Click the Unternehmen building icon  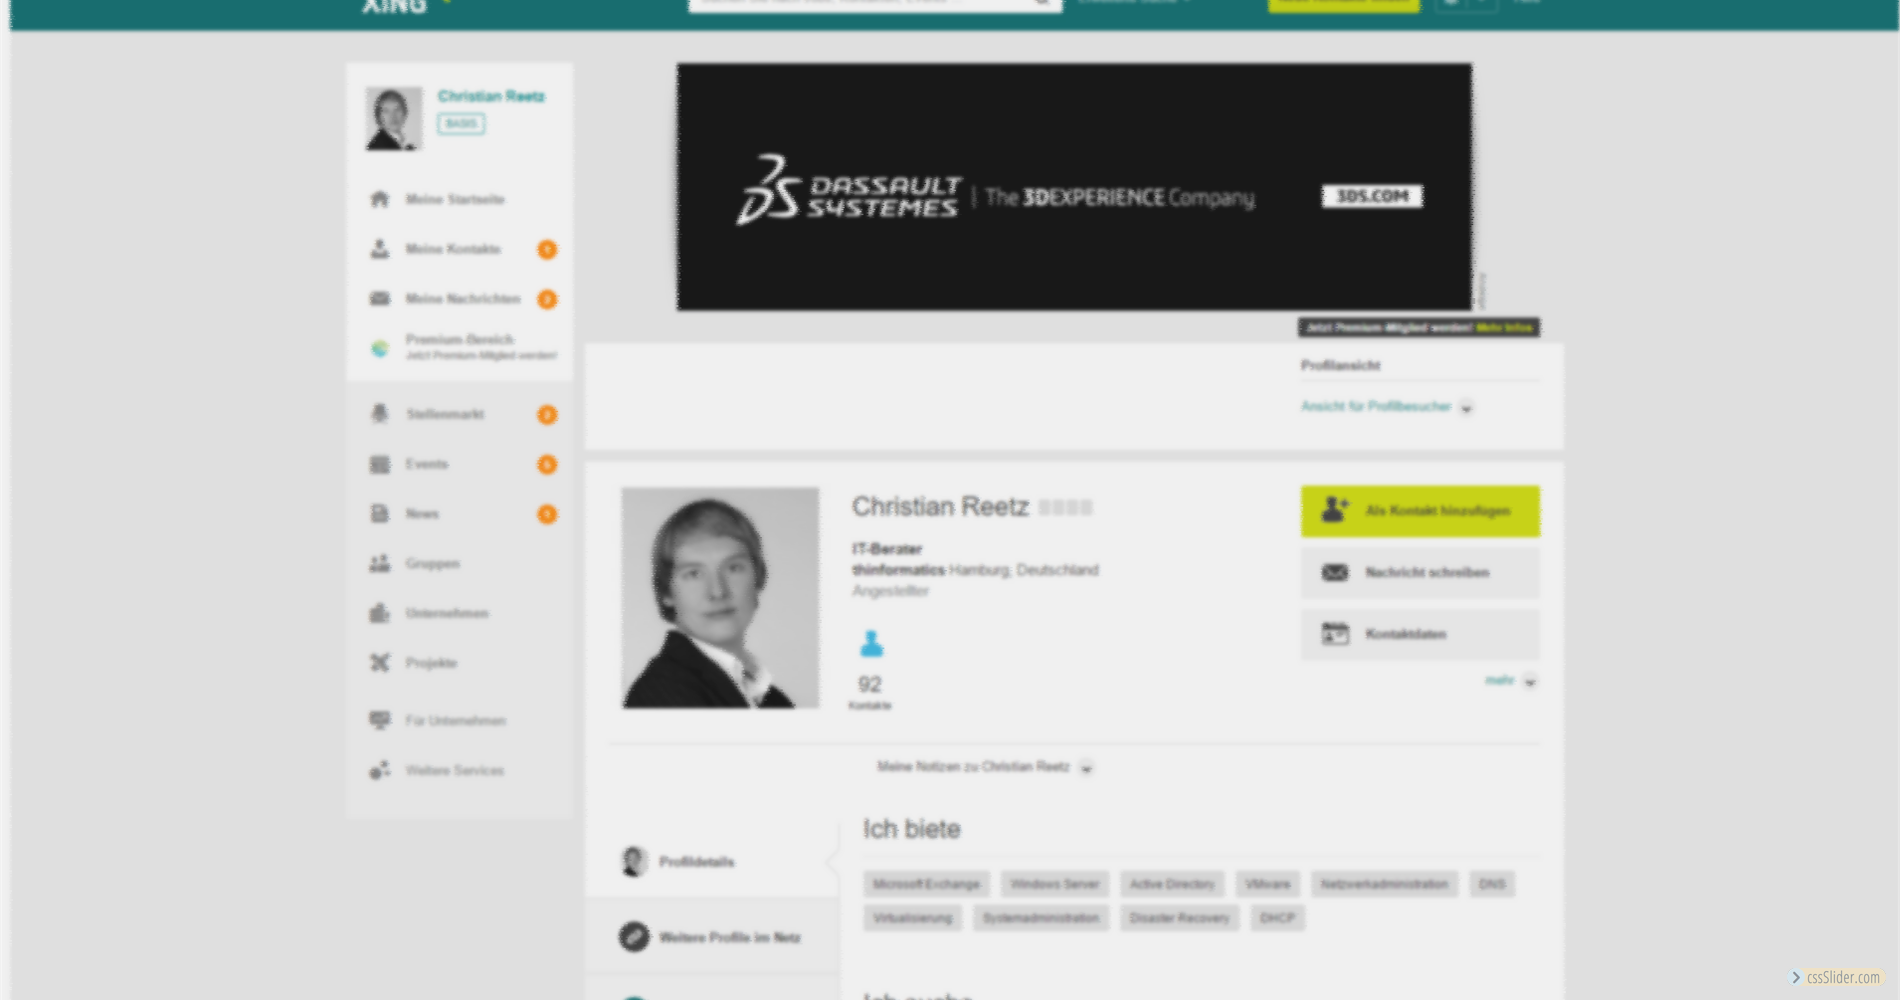[380, 613]
